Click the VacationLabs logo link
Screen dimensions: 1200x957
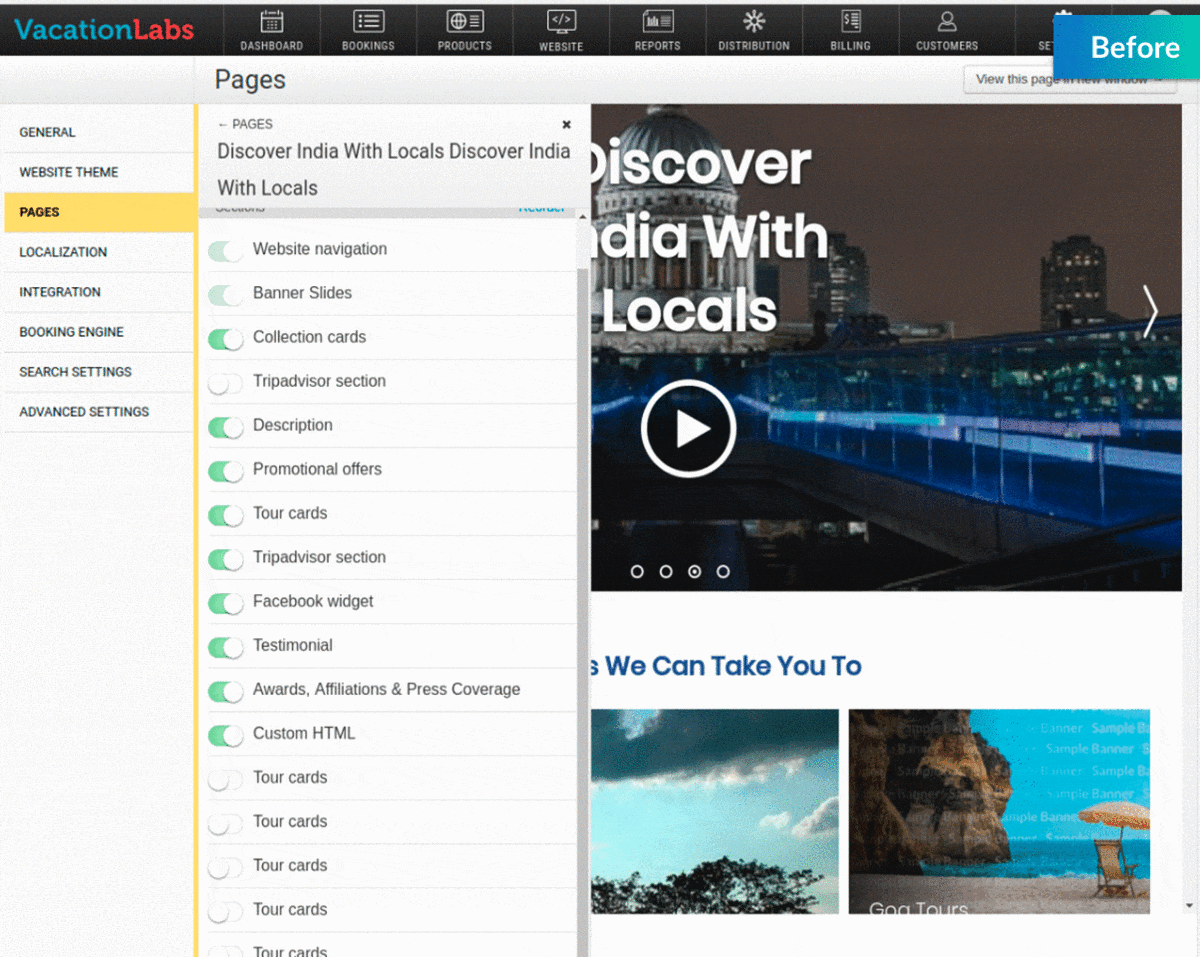[x=104, y=29]
